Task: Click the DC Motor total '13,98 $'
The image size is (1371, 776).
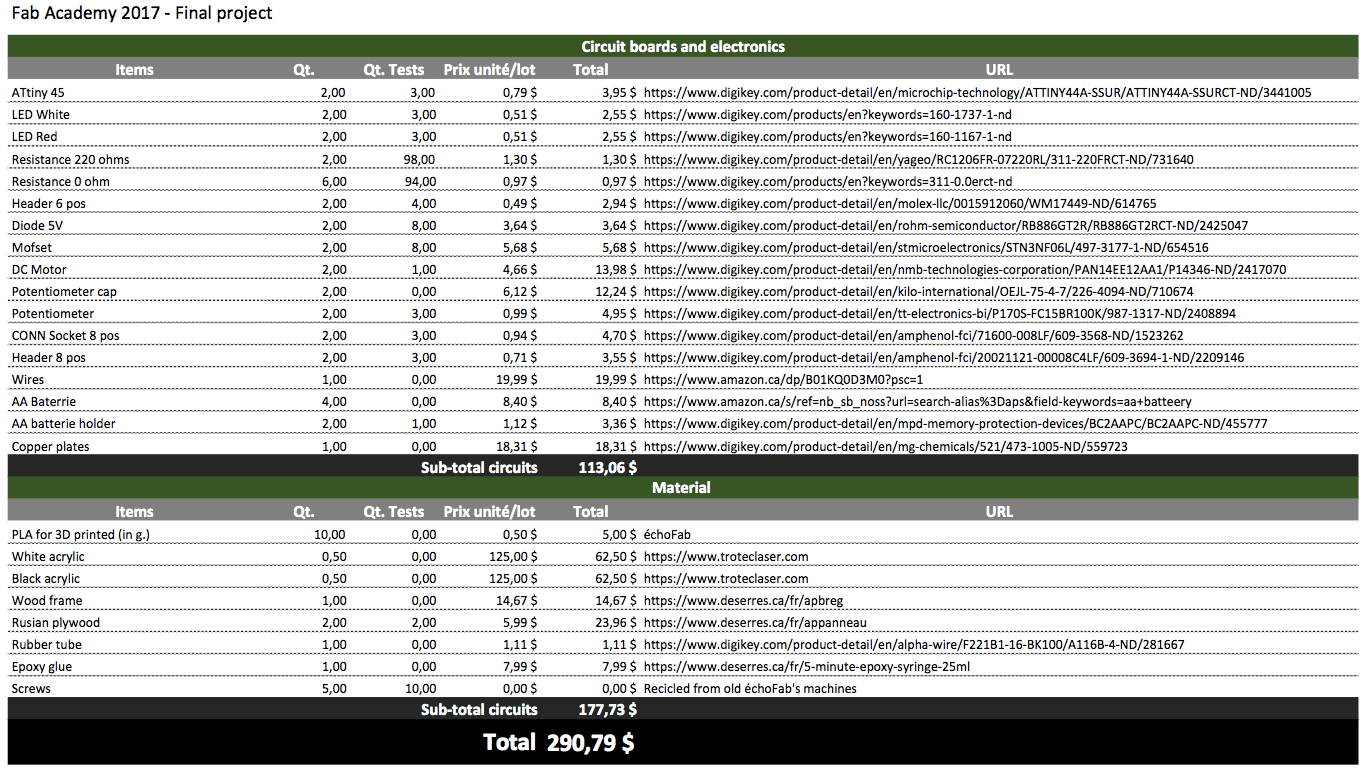Action: coord(616,270)
